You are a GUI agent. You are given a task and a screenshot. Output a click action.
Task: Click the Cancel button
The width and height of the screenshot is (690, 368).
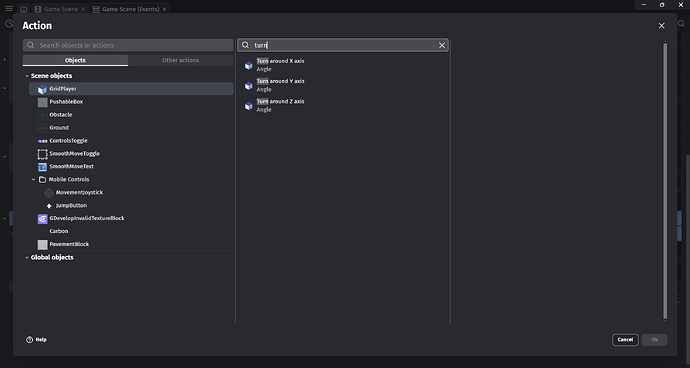pos(625,340)
